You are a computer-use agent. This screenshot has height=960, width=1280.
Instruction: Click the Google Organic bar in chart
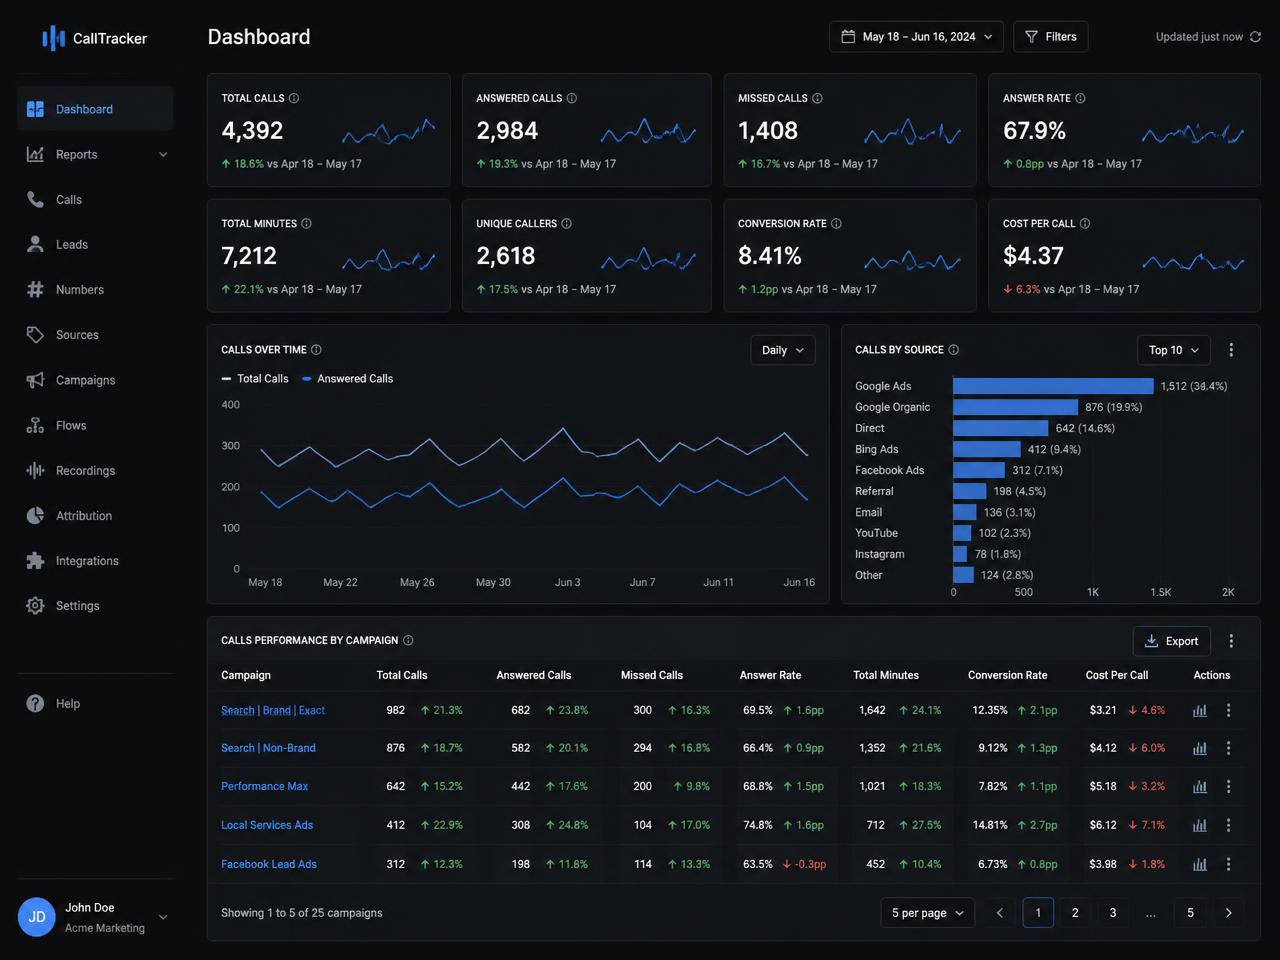[1016, 407]
